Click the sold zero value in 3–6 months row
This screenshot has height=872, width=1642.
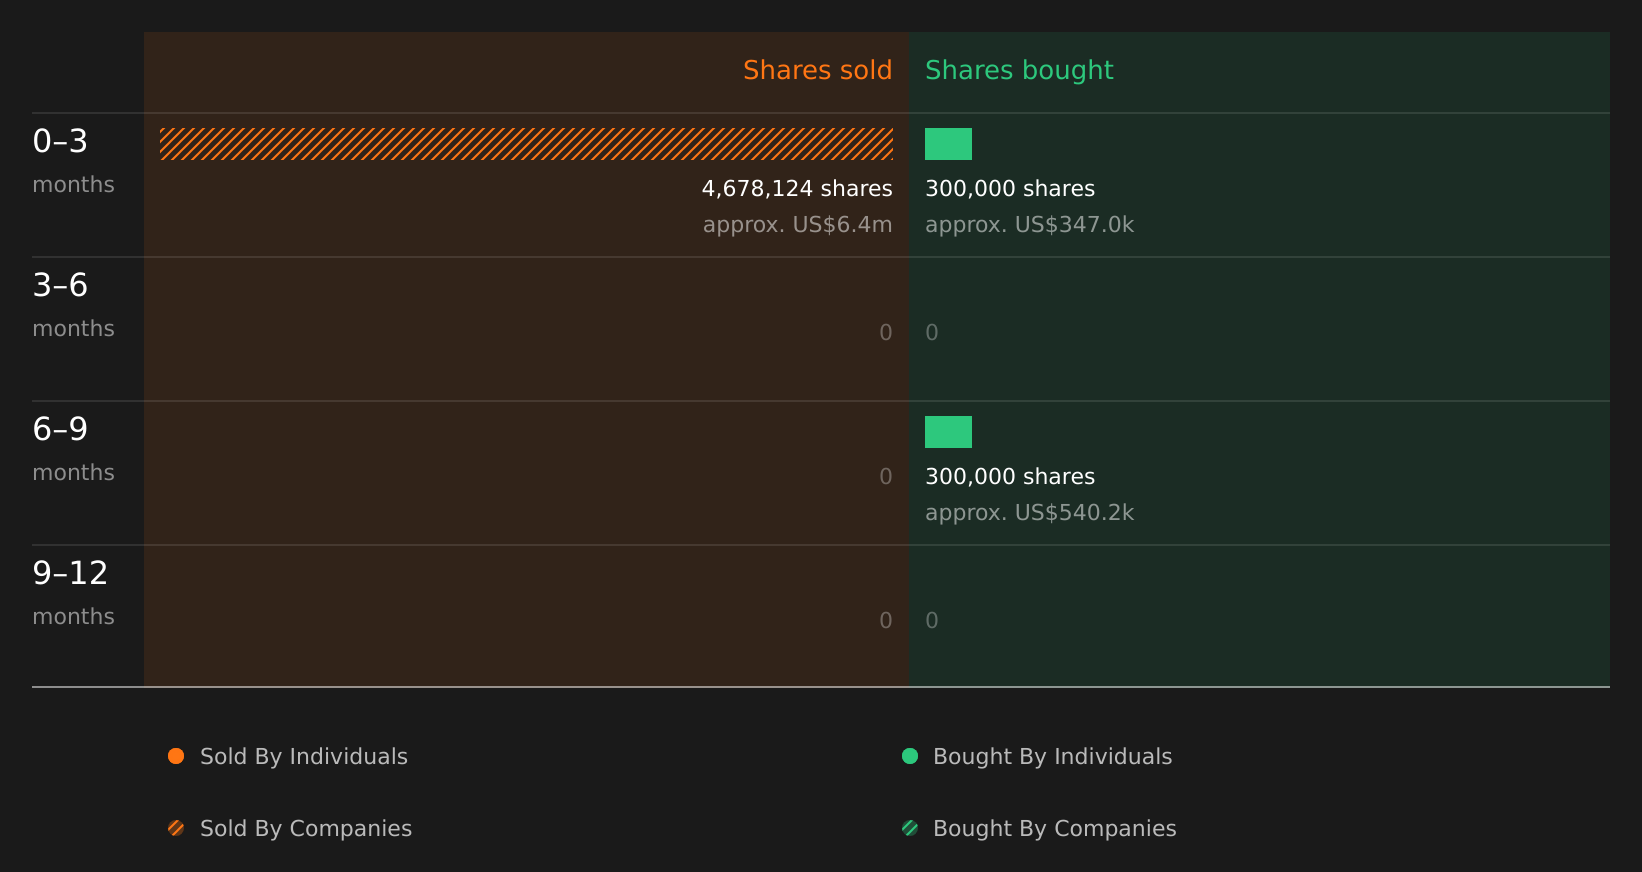pos(886,333)
